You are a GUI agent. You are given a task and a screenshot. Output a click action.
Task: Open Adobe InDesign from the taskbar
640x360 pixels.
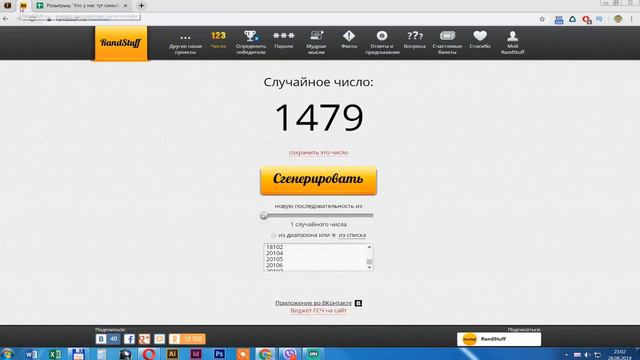196,354
